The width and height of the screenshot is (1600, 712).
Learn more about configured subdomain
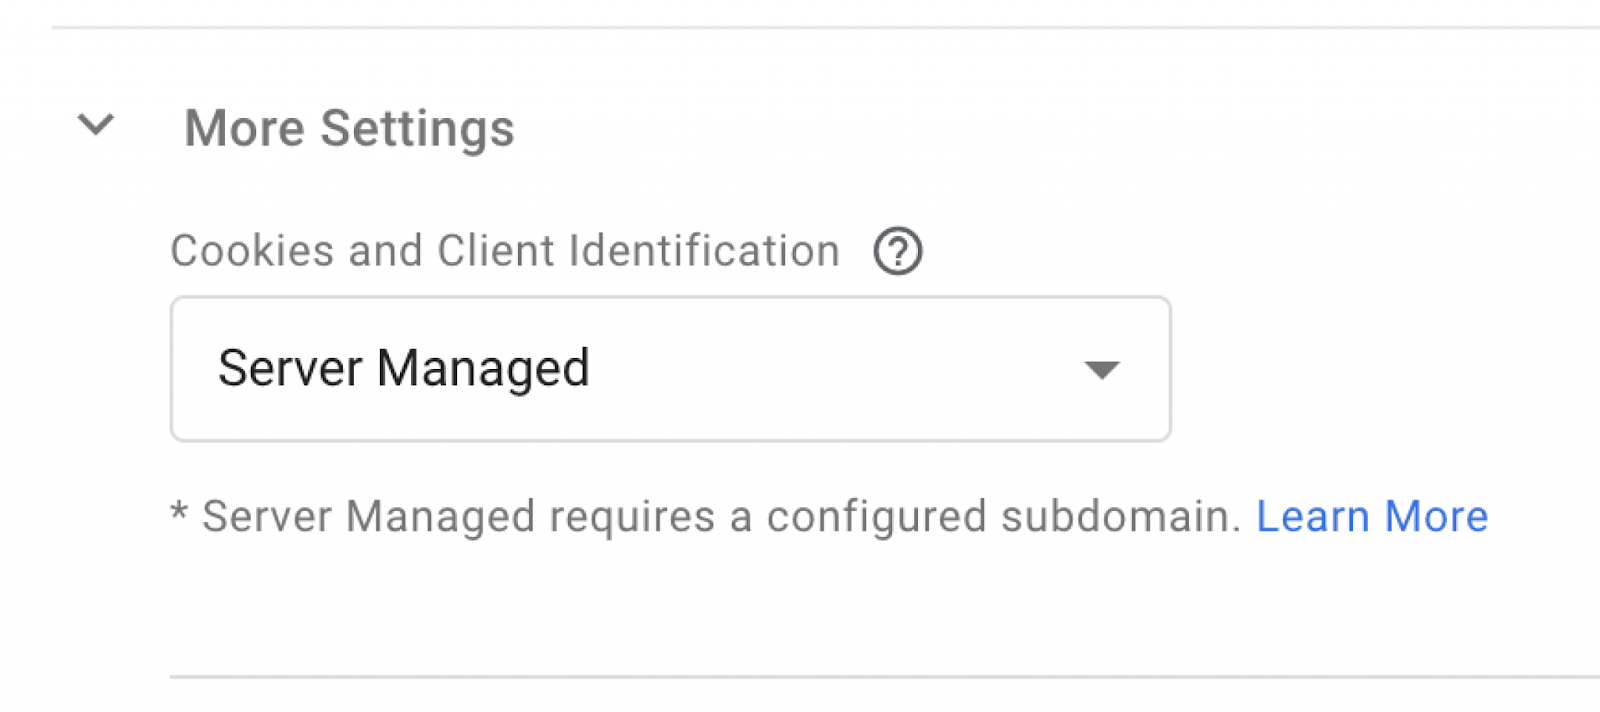pyautogui.click(x=1371, y=517)
